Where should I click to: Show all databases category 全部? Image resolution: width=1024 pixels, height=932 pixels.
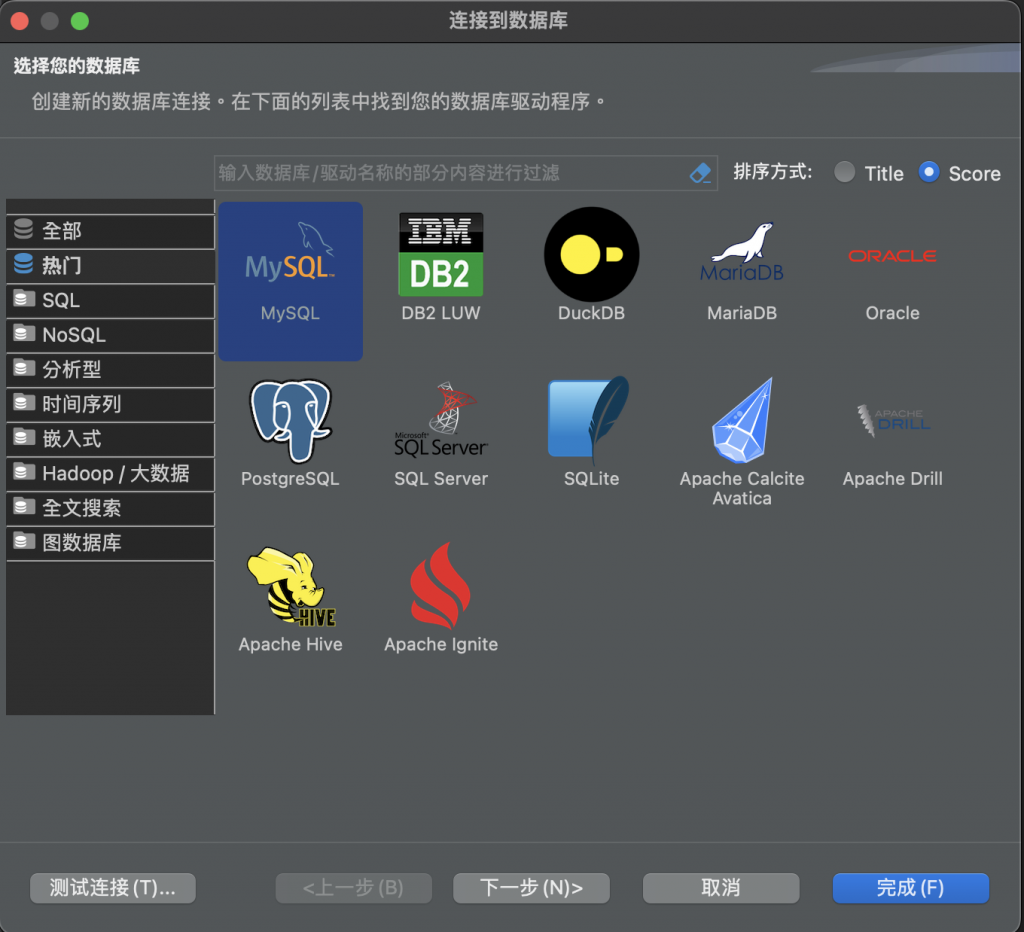point(110,231)
